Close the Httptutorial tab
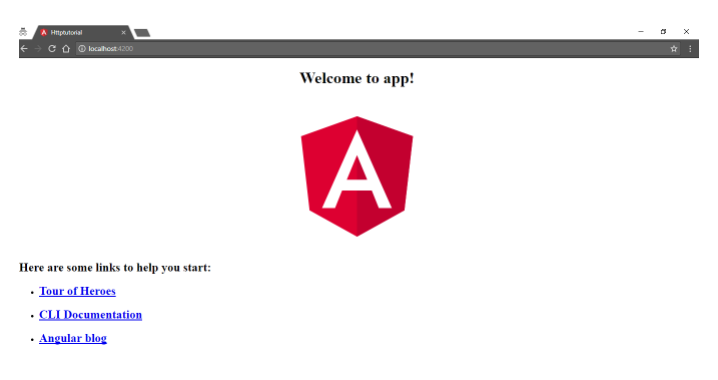Image resolution: width=718 pixels, height=380 pixels. (123, 33)
